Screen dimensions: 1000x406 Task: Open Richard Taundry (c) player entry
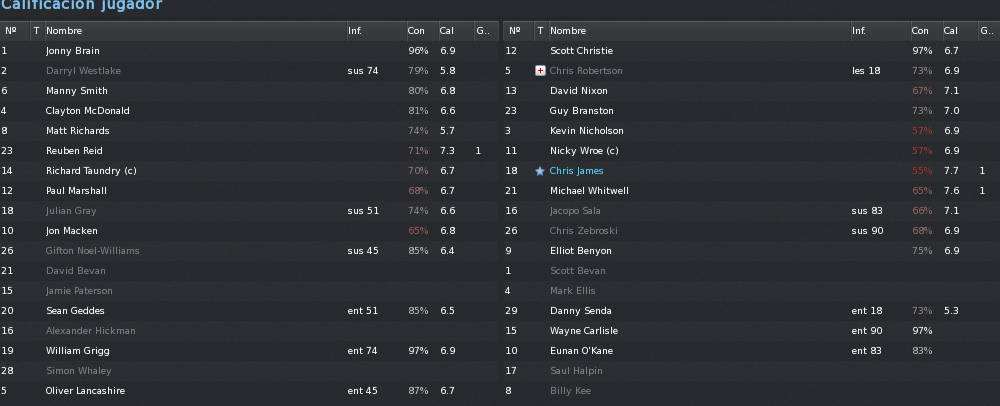pyautogui.click(x=91, y=171)
